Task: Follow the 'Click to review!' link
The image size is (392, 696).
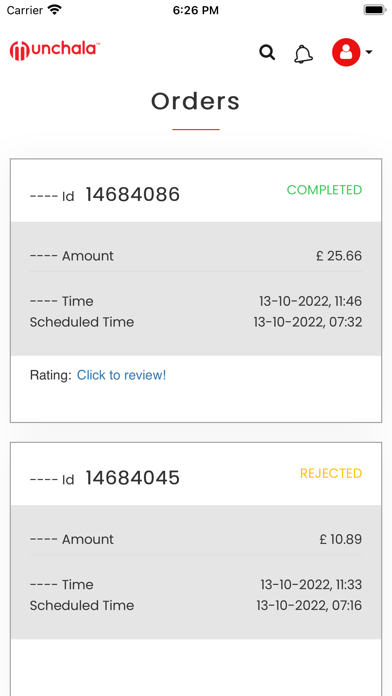Action: pyautogui.click(x=121, y=375)
